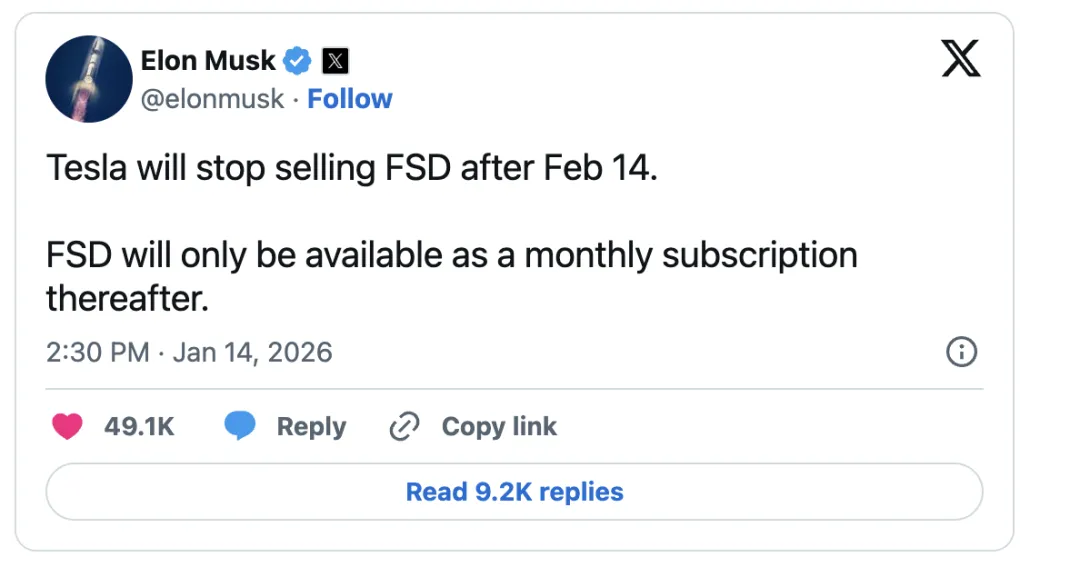Click the Jan 14, 2026 date
This screenshot has width=1080, height=567.
click(x=252, y=353)
